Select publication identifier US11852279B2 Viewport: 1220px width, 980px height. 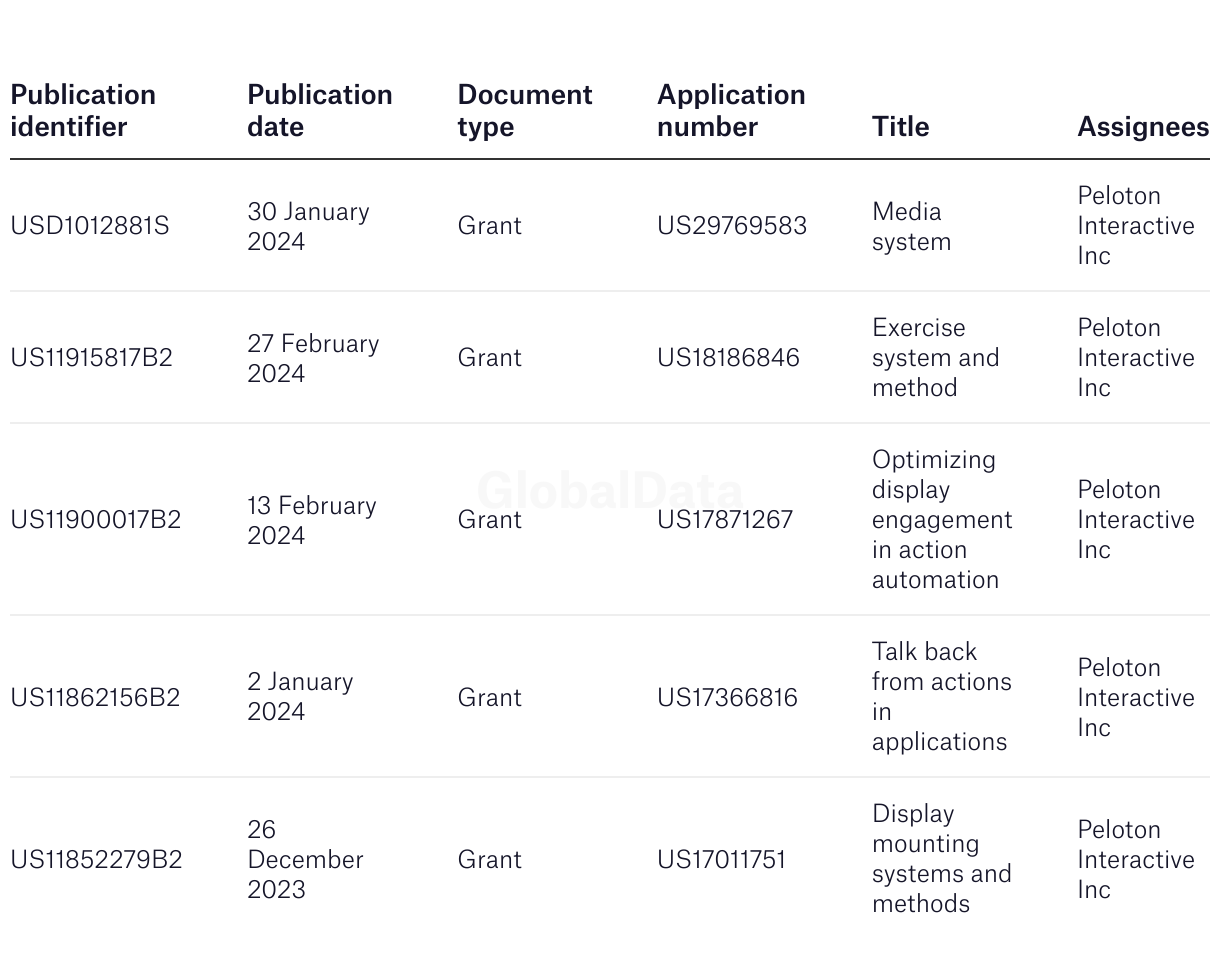(96, 860)
